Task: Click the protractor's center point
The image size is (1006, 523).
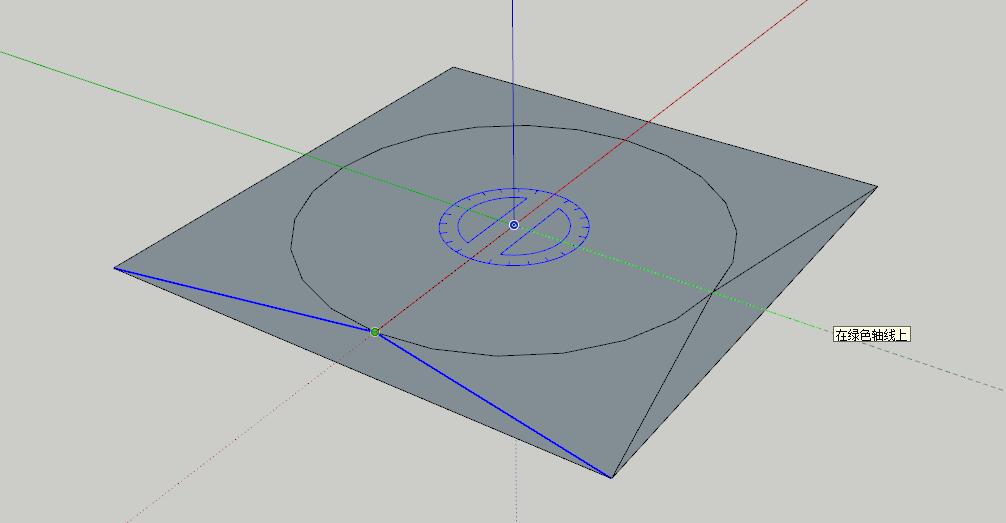Action: [x=514, y=225]
